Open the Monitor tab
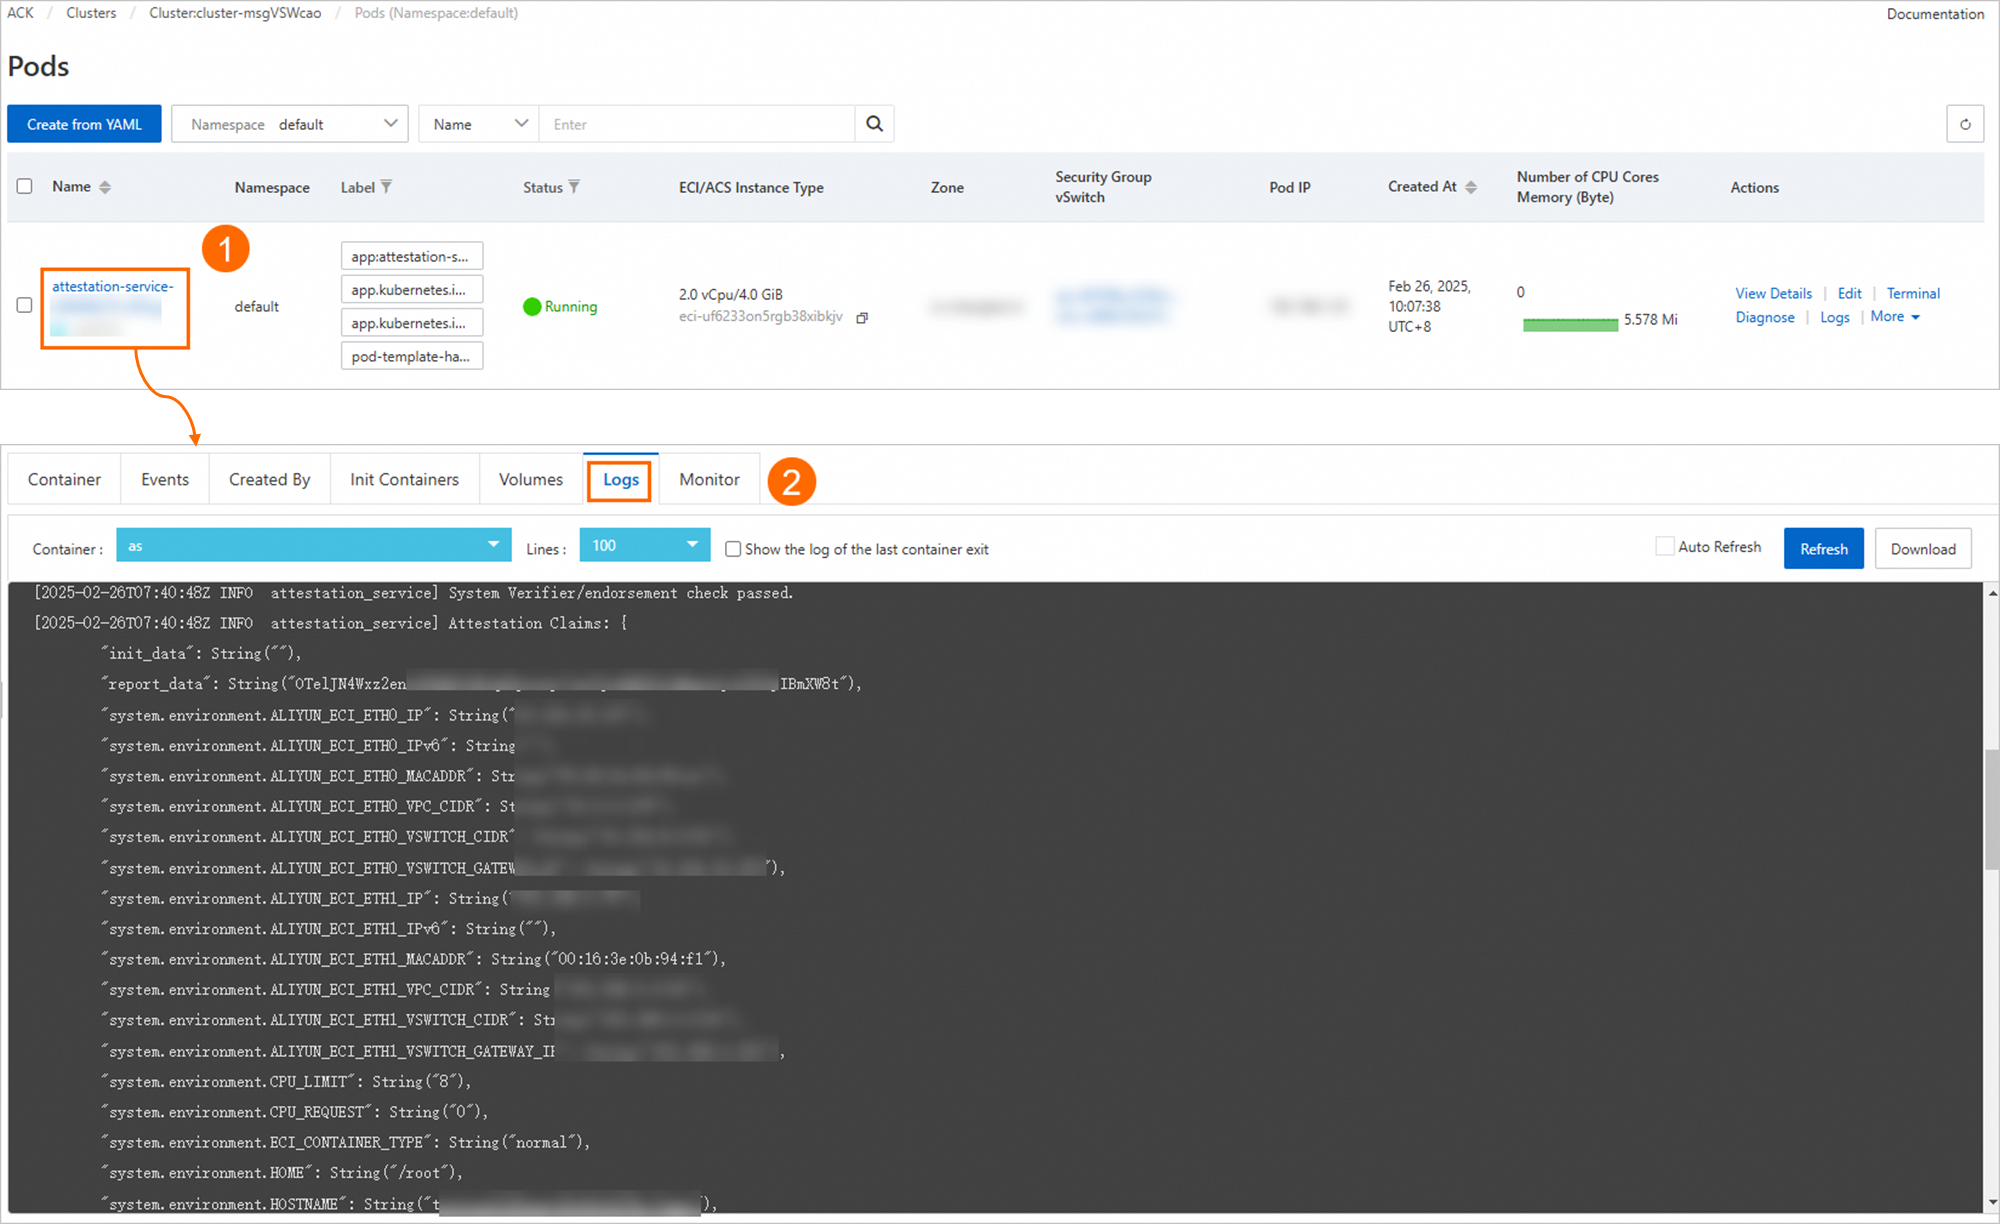The image size is (2000, 1224). pos(709,480)
